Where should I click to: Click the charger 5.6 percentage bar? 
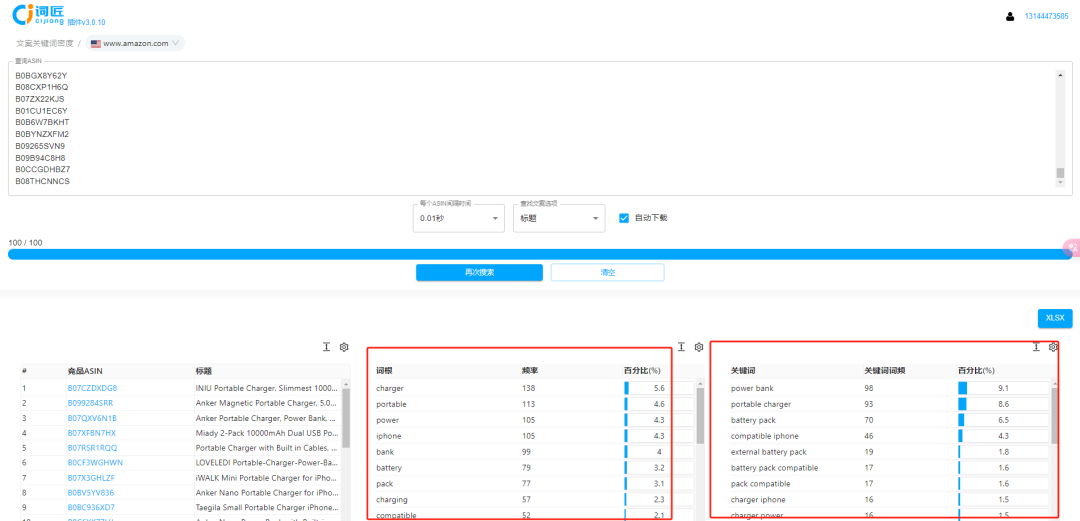click(x=658, y=388)
